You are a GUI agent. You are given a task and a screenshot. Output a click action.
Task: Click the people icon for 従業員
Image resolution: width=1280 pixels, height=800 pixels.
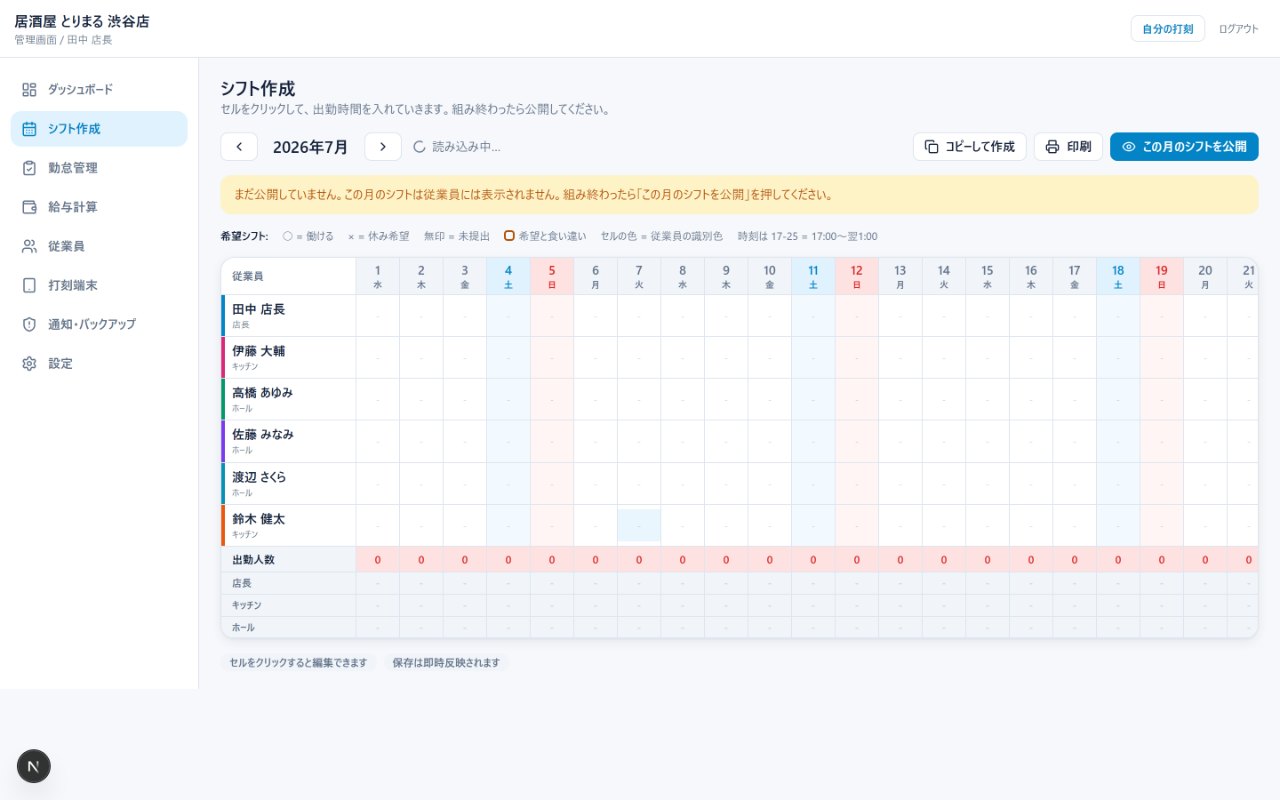coord(29,246)
